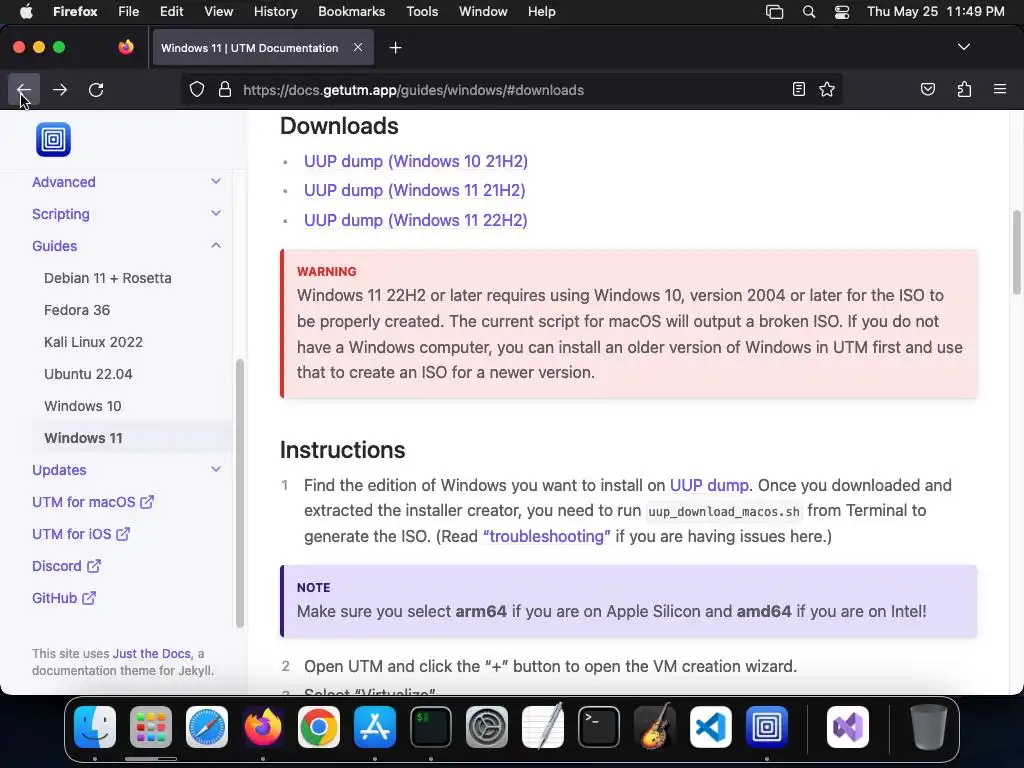Open the Apple menu

pyautogui.click(x=26, y=12)
